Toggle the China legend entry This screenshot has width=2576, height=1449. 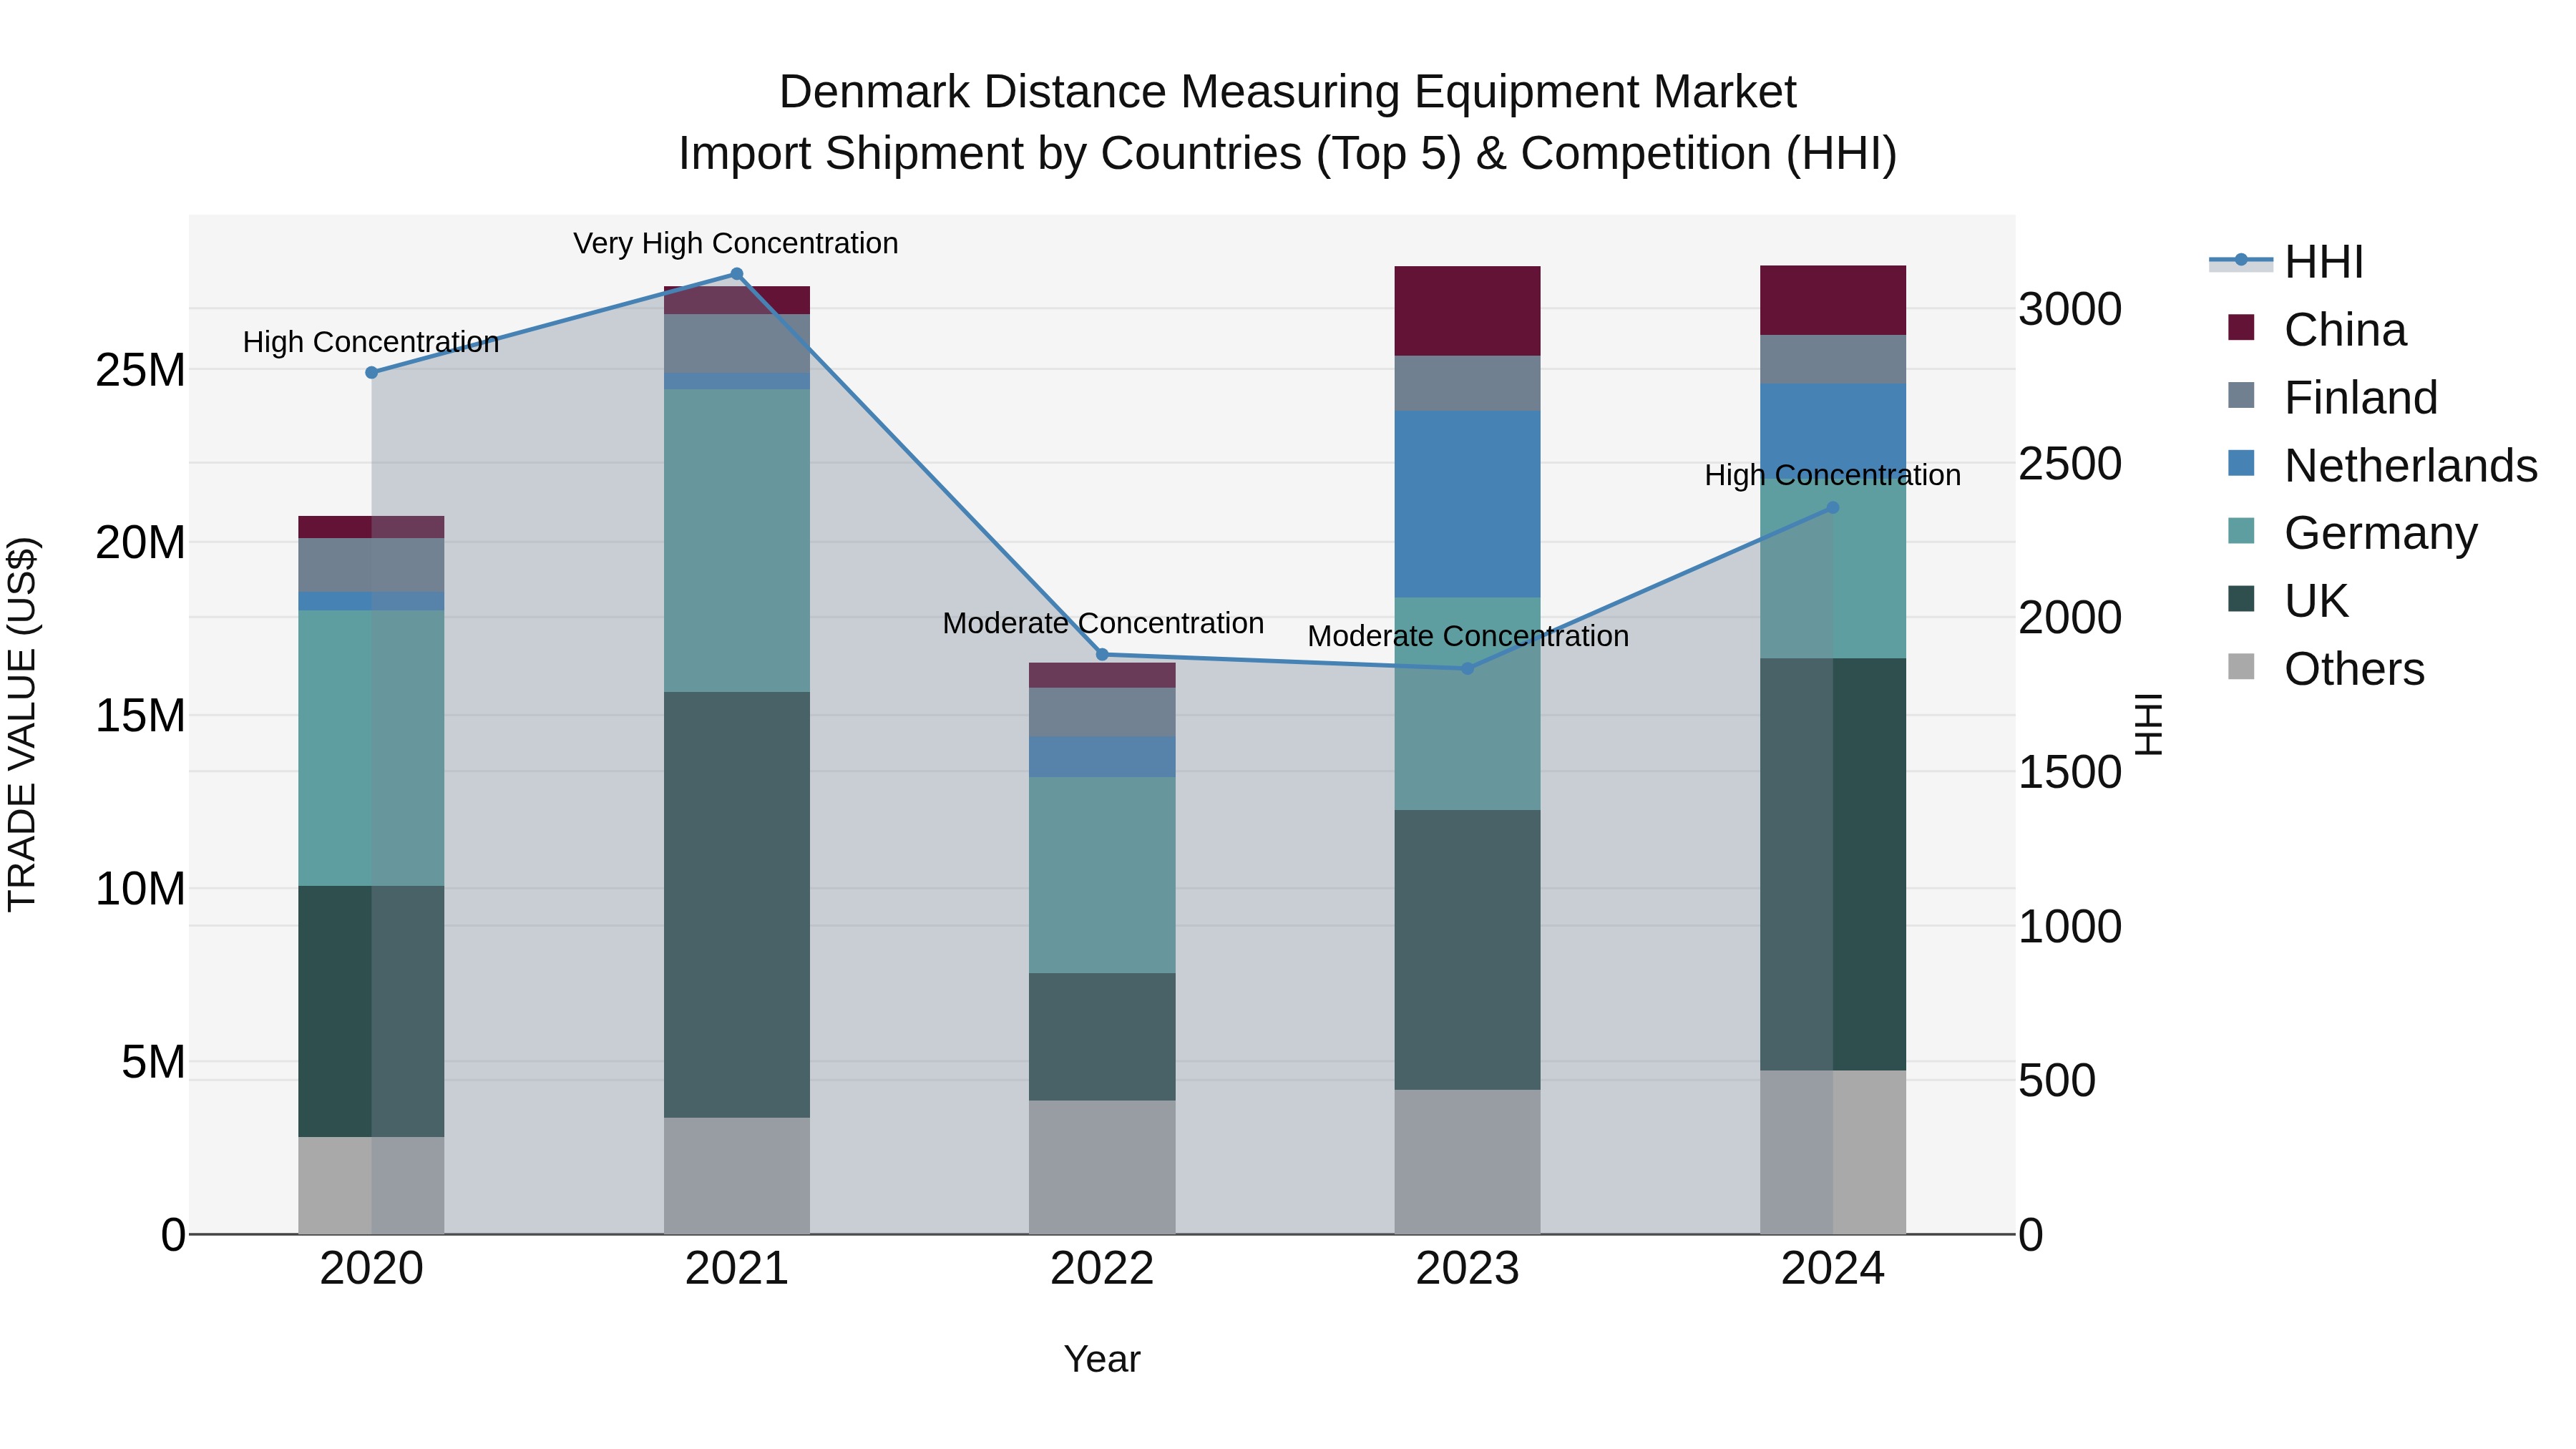coord(2317,330)
